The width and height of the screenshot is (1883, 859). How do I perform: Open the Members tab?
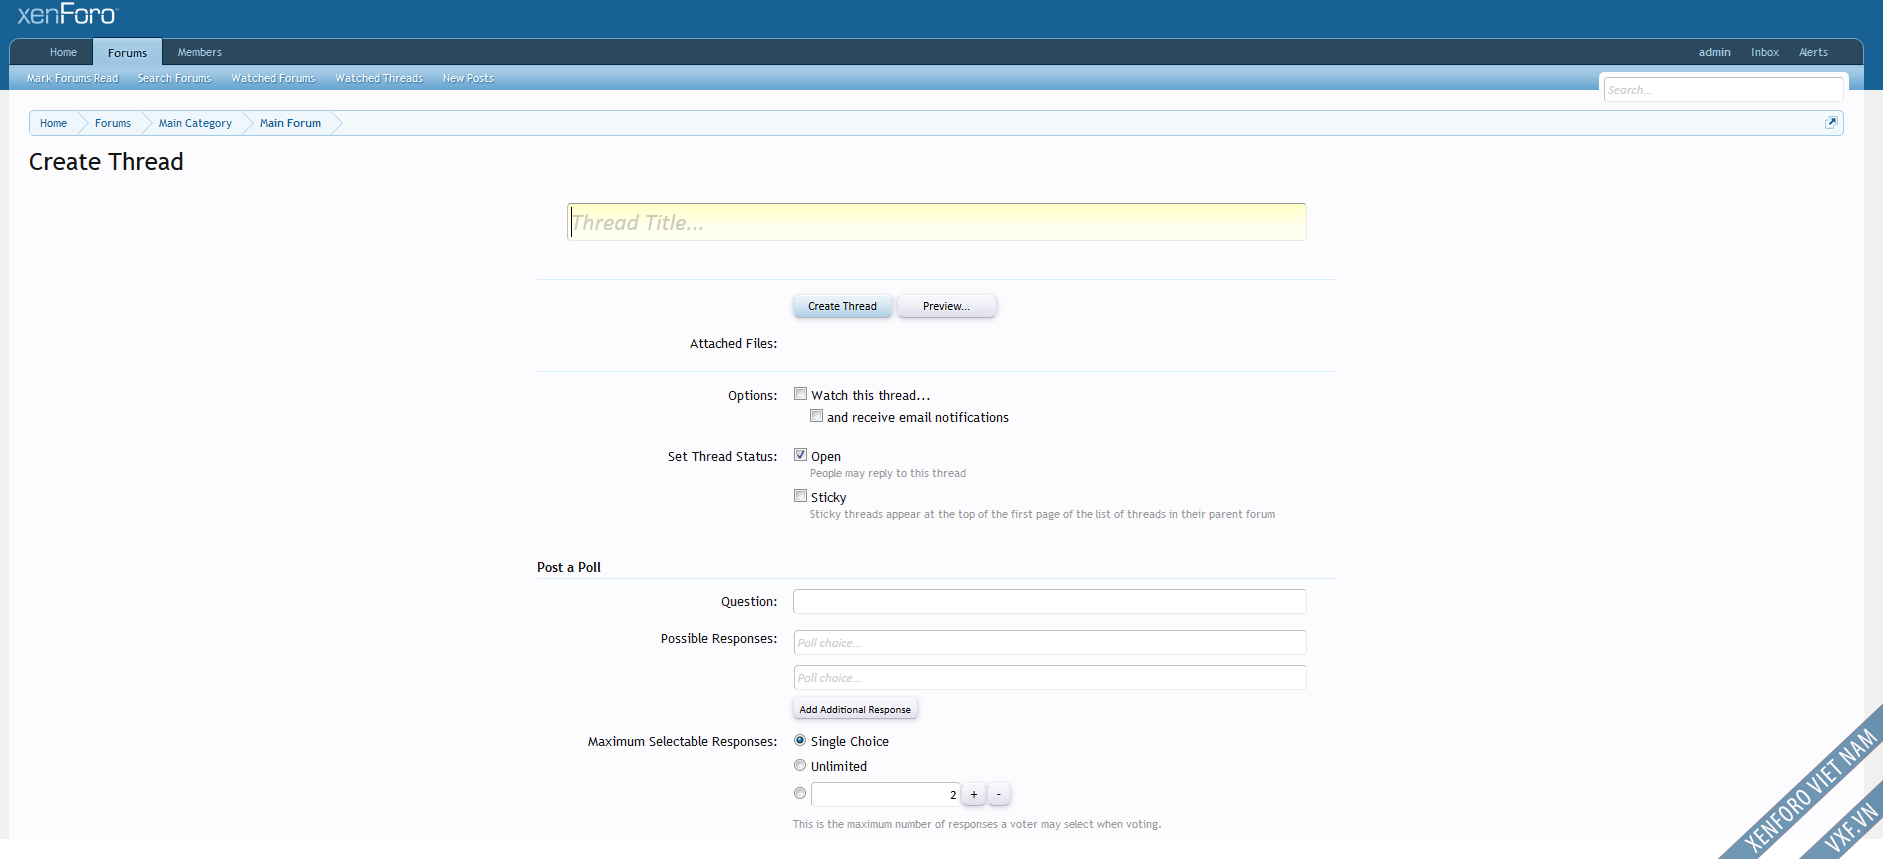[199, 52]
